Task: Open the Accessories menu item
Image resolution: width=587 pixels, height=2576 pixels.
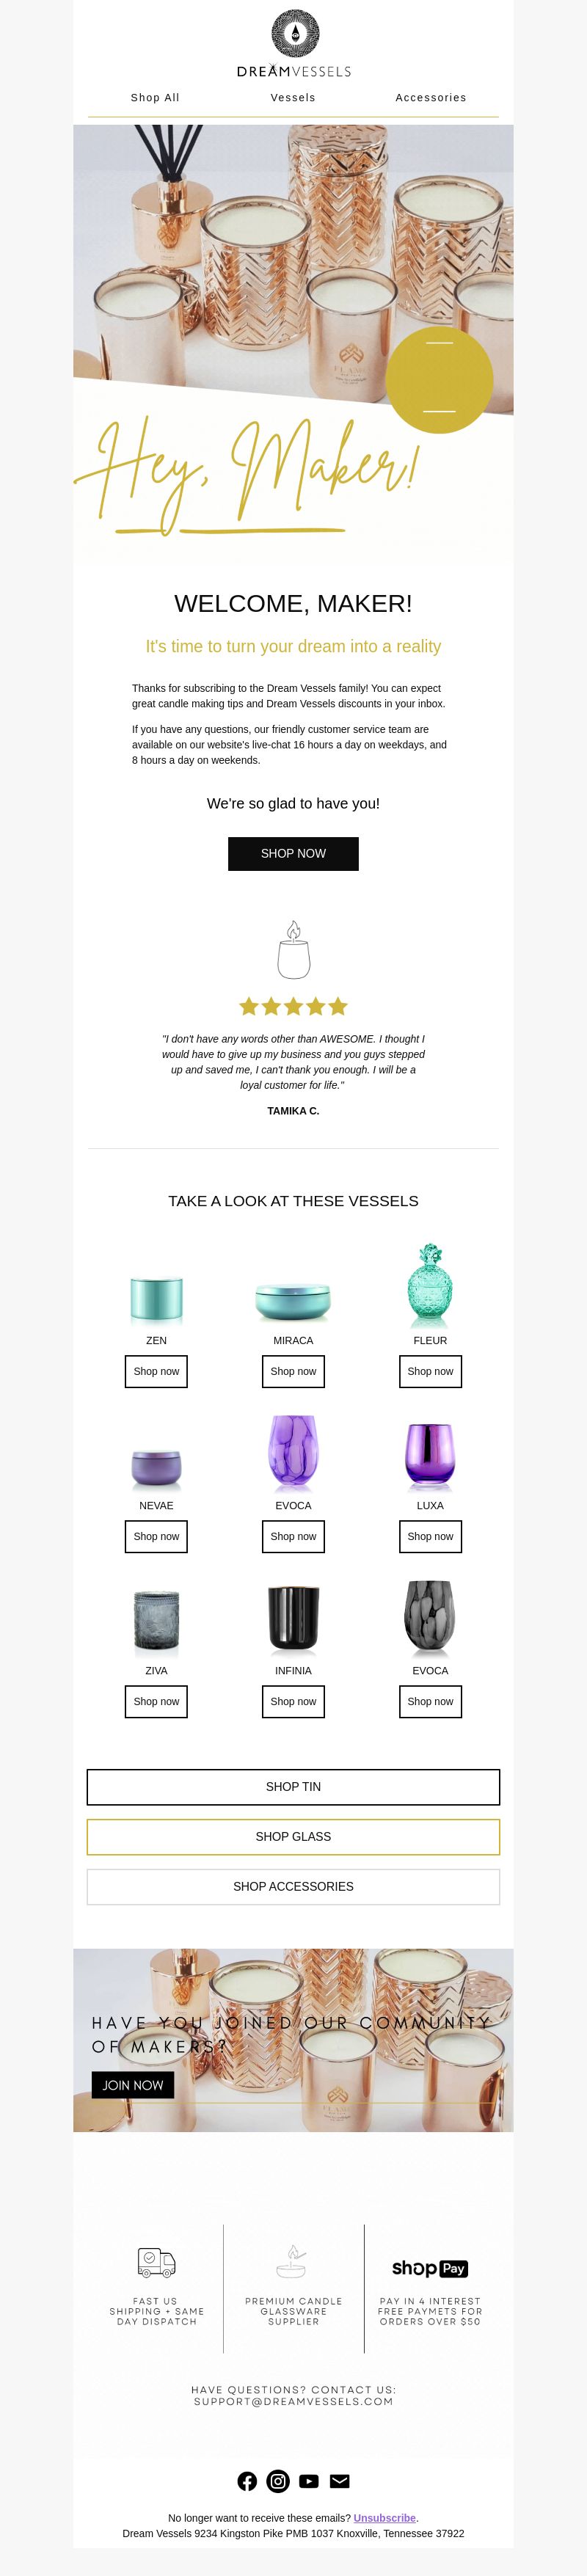Action: click(431, 98)
